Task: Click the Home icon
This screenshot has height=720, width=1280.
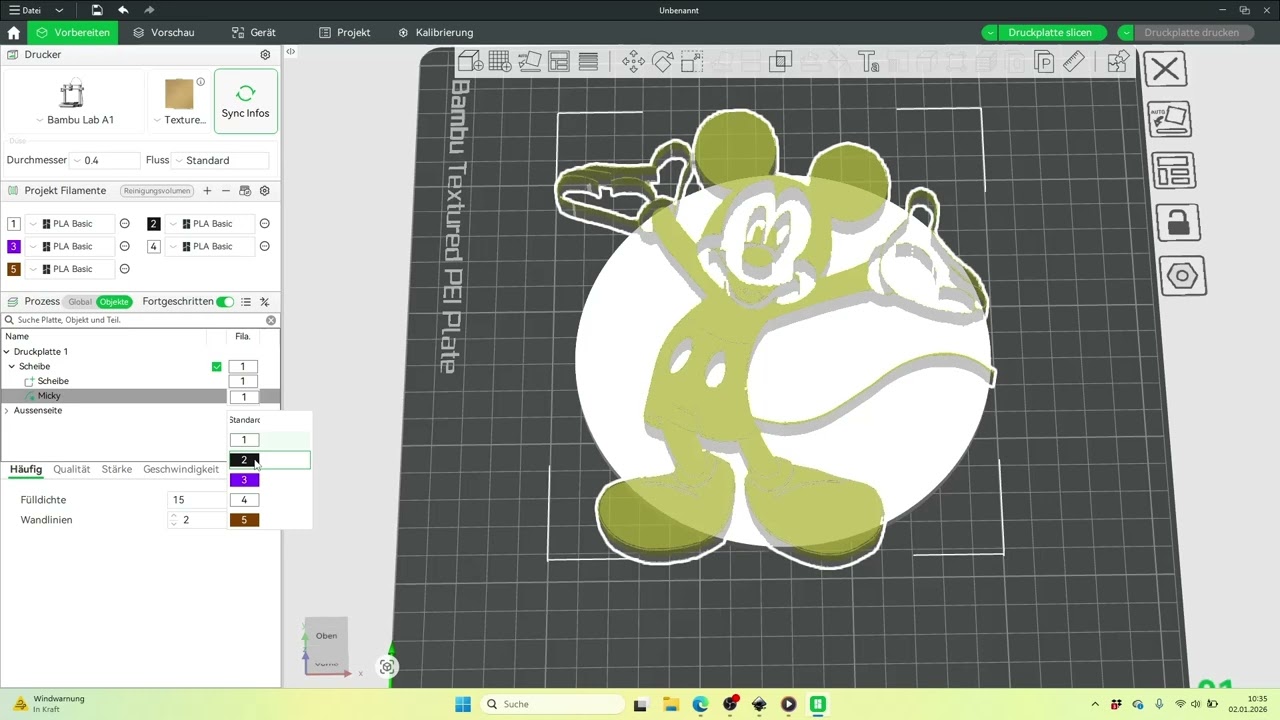Action: (13, 33)
